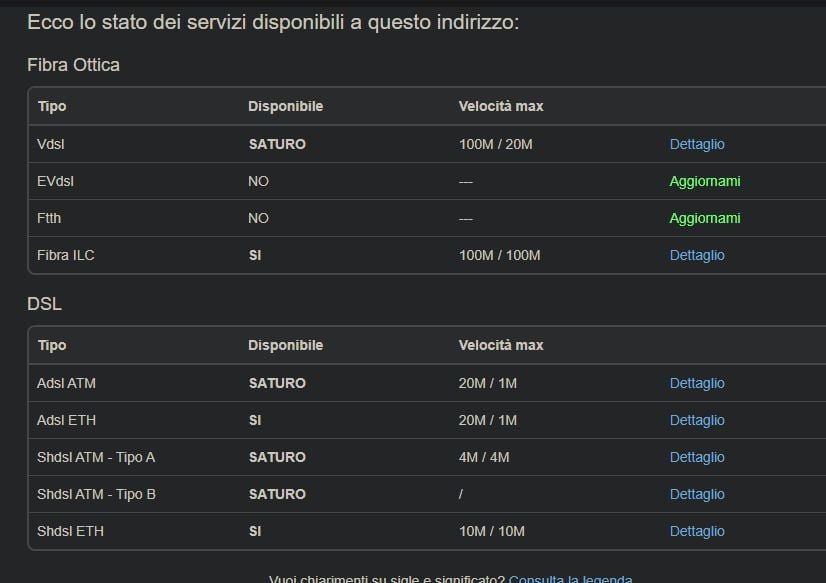Select the Shdsl ETH type cell

pos(70,531)
